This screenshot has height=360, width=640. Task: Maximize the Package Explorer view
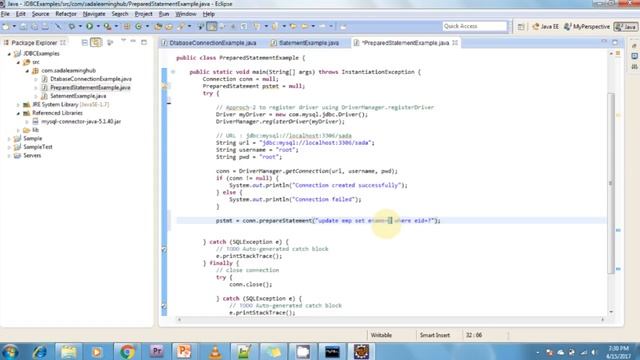pos(144,42)
